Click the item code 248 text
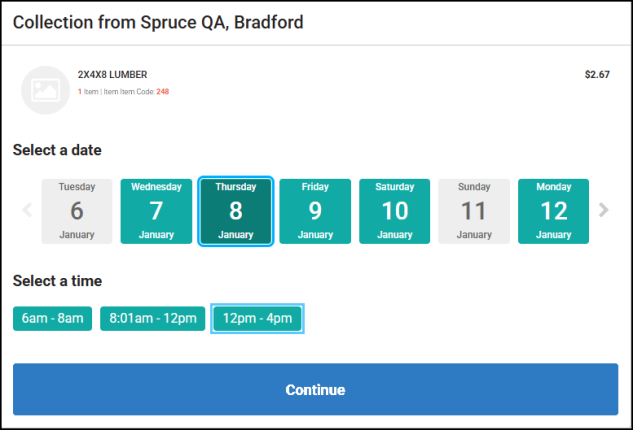 (162, 92)
